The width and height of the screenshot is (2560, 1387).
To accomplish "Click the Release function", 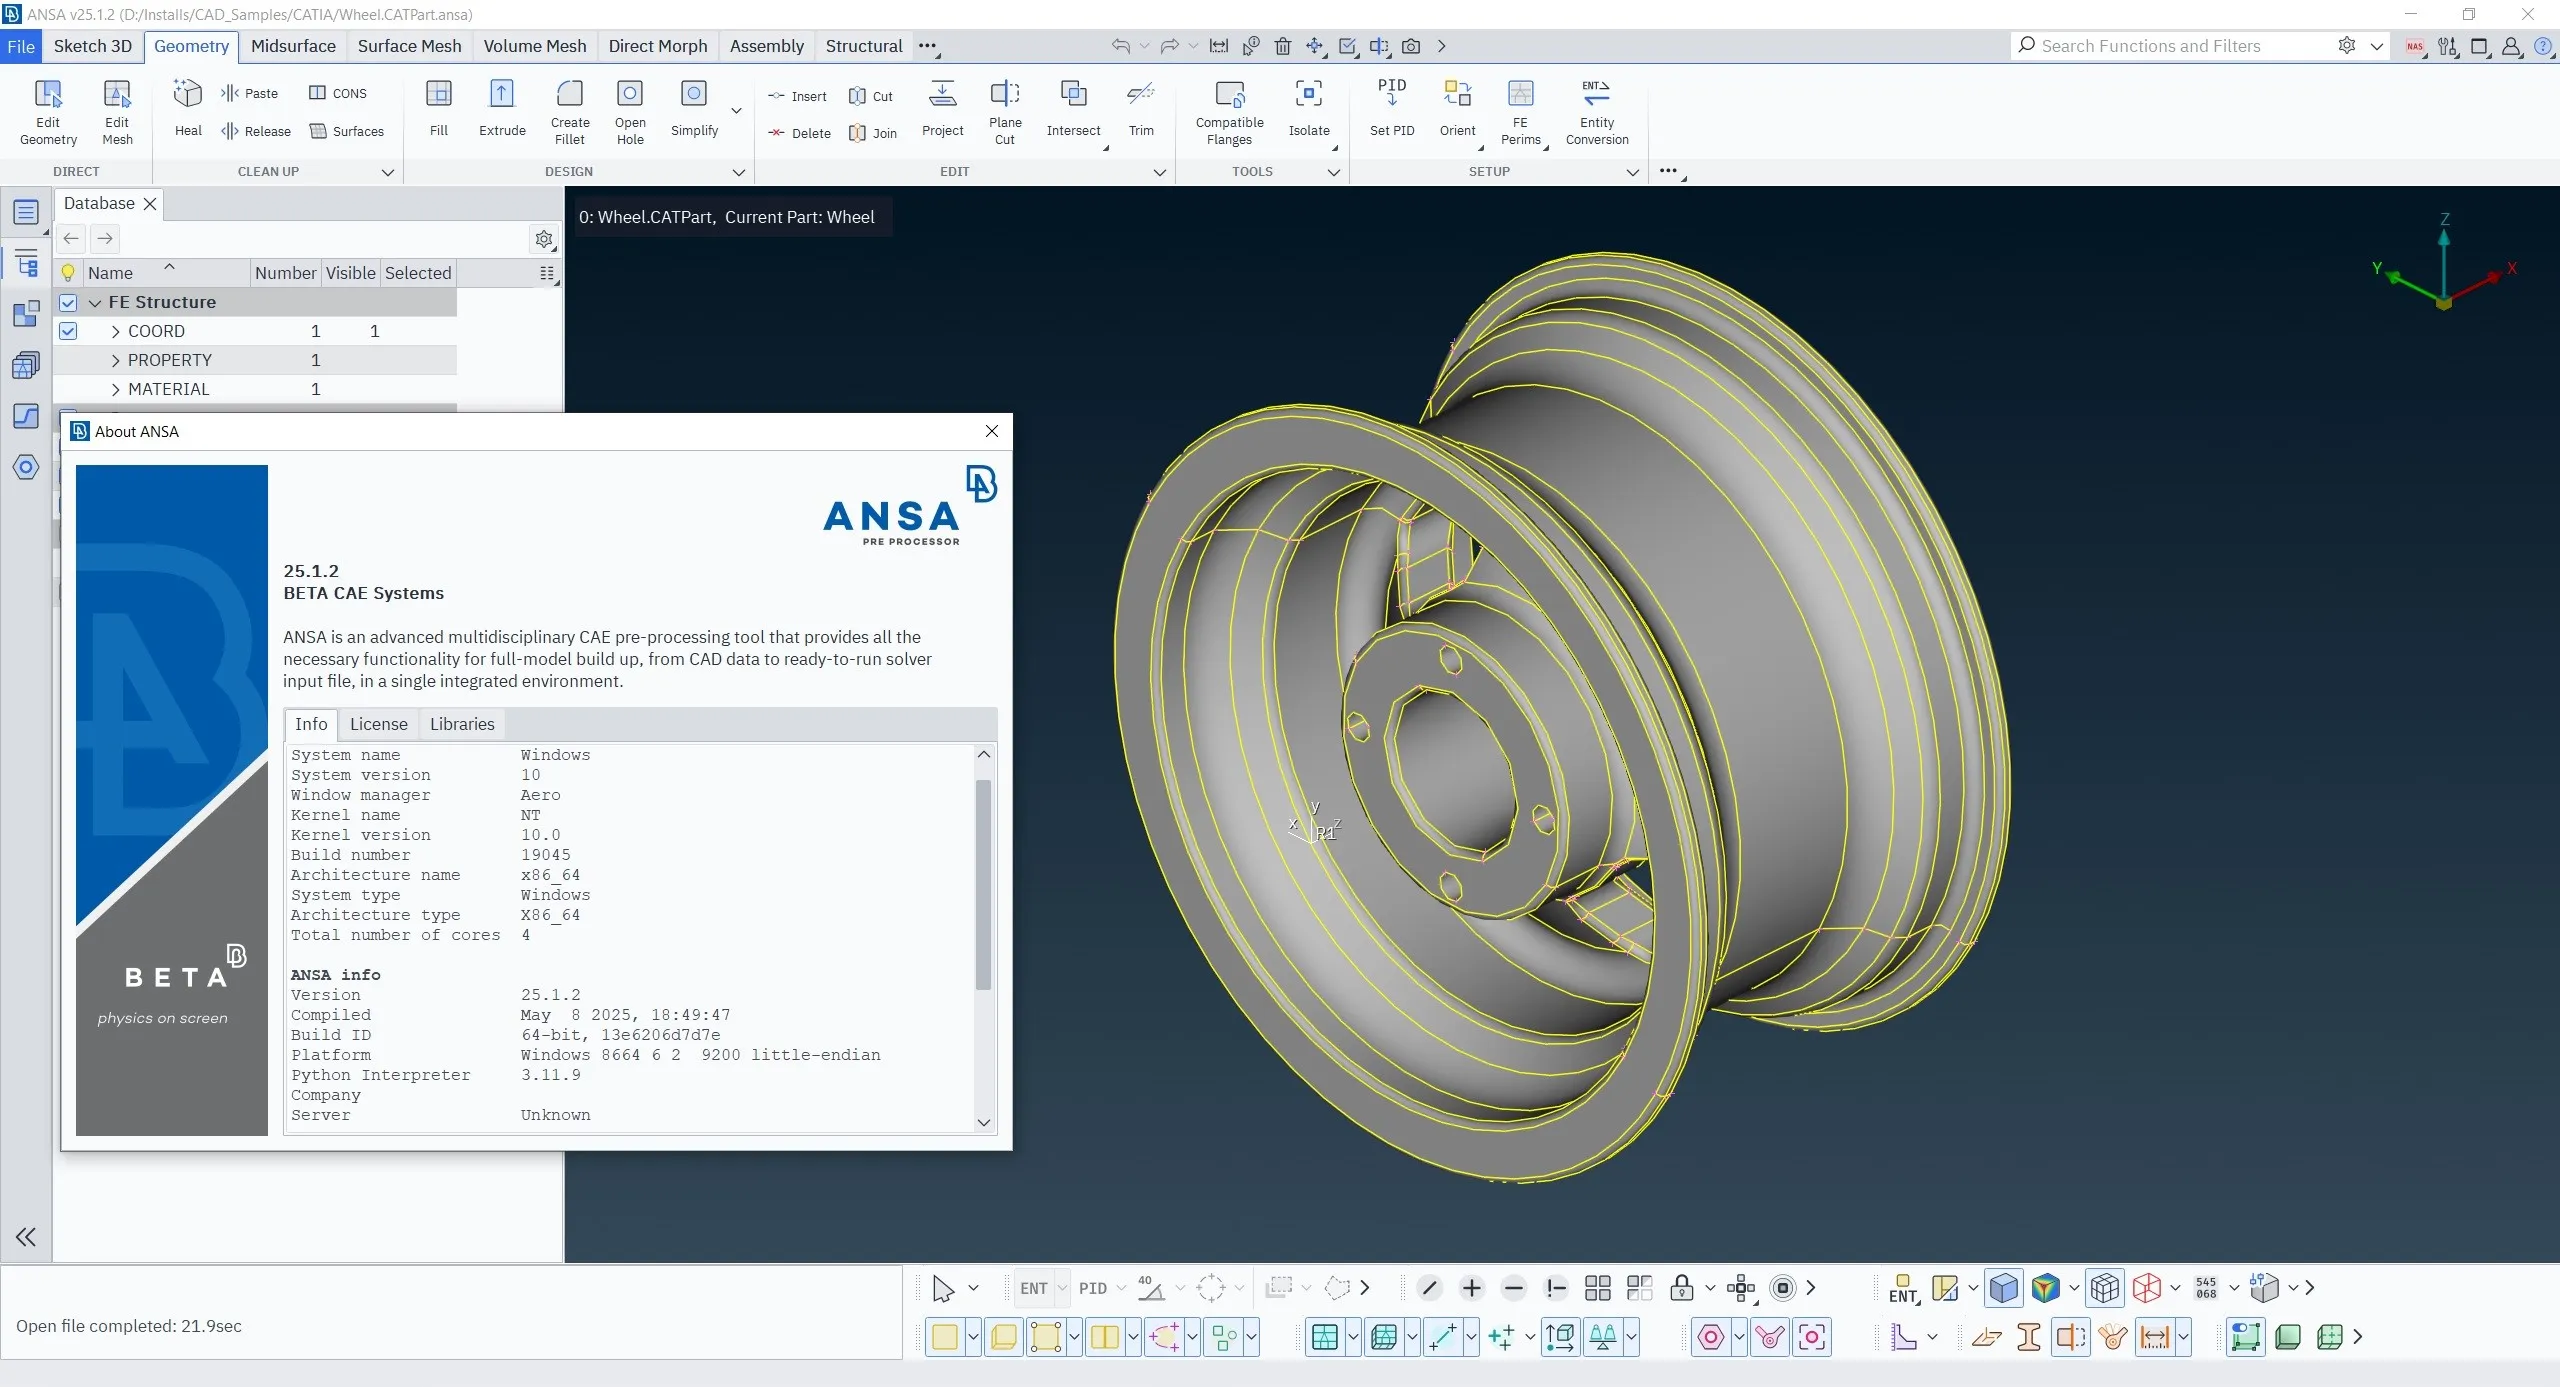I will (256, 131).
